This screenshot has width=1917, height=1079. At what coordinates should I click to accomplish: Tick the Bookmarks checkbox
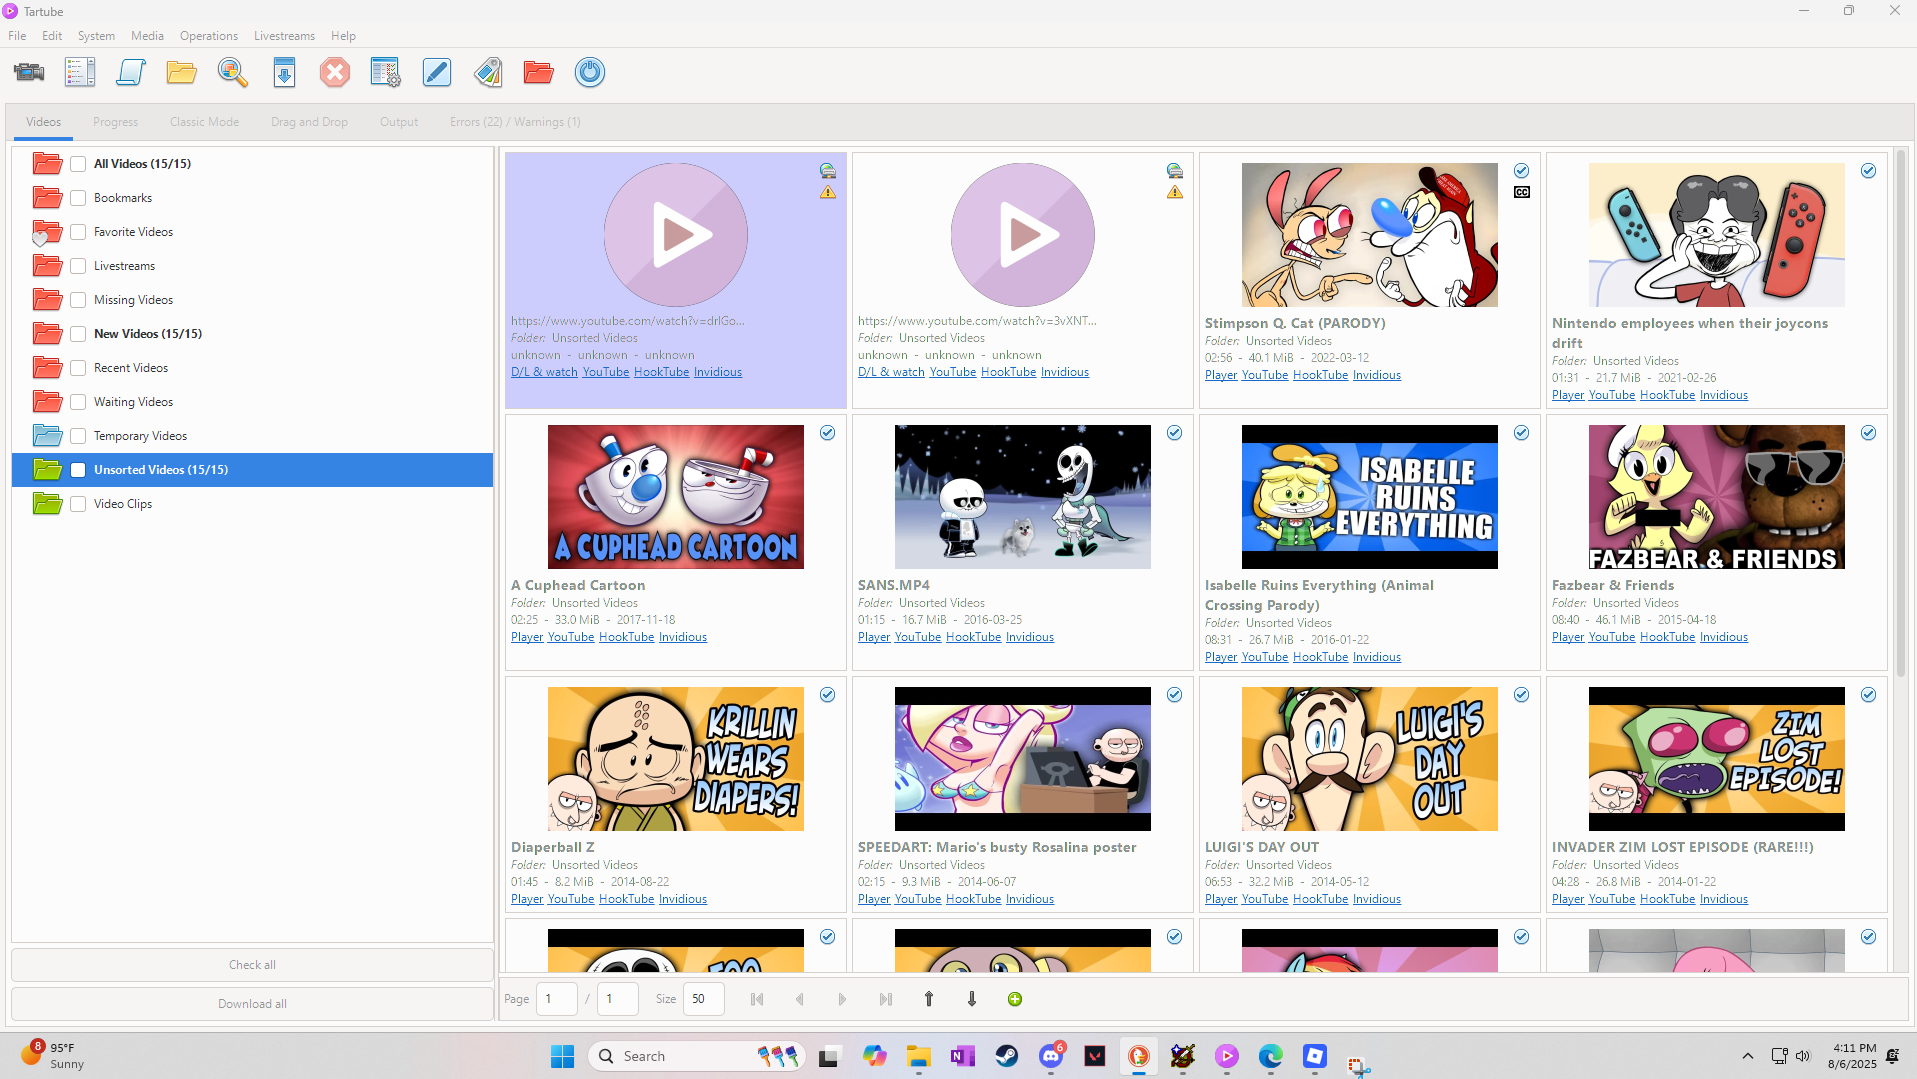pos(78,198)
